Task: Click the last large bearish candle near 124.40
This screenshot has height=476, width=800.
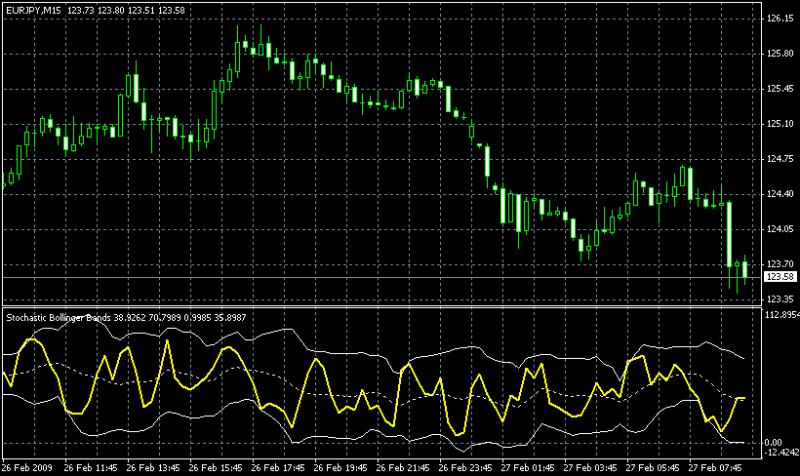Action: pyautogui.click(x=730, y=234)
